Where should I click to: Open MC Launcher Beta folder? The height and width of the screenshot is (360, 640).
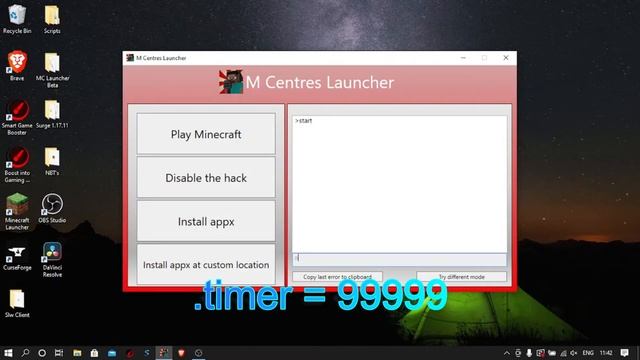point(52,70)
